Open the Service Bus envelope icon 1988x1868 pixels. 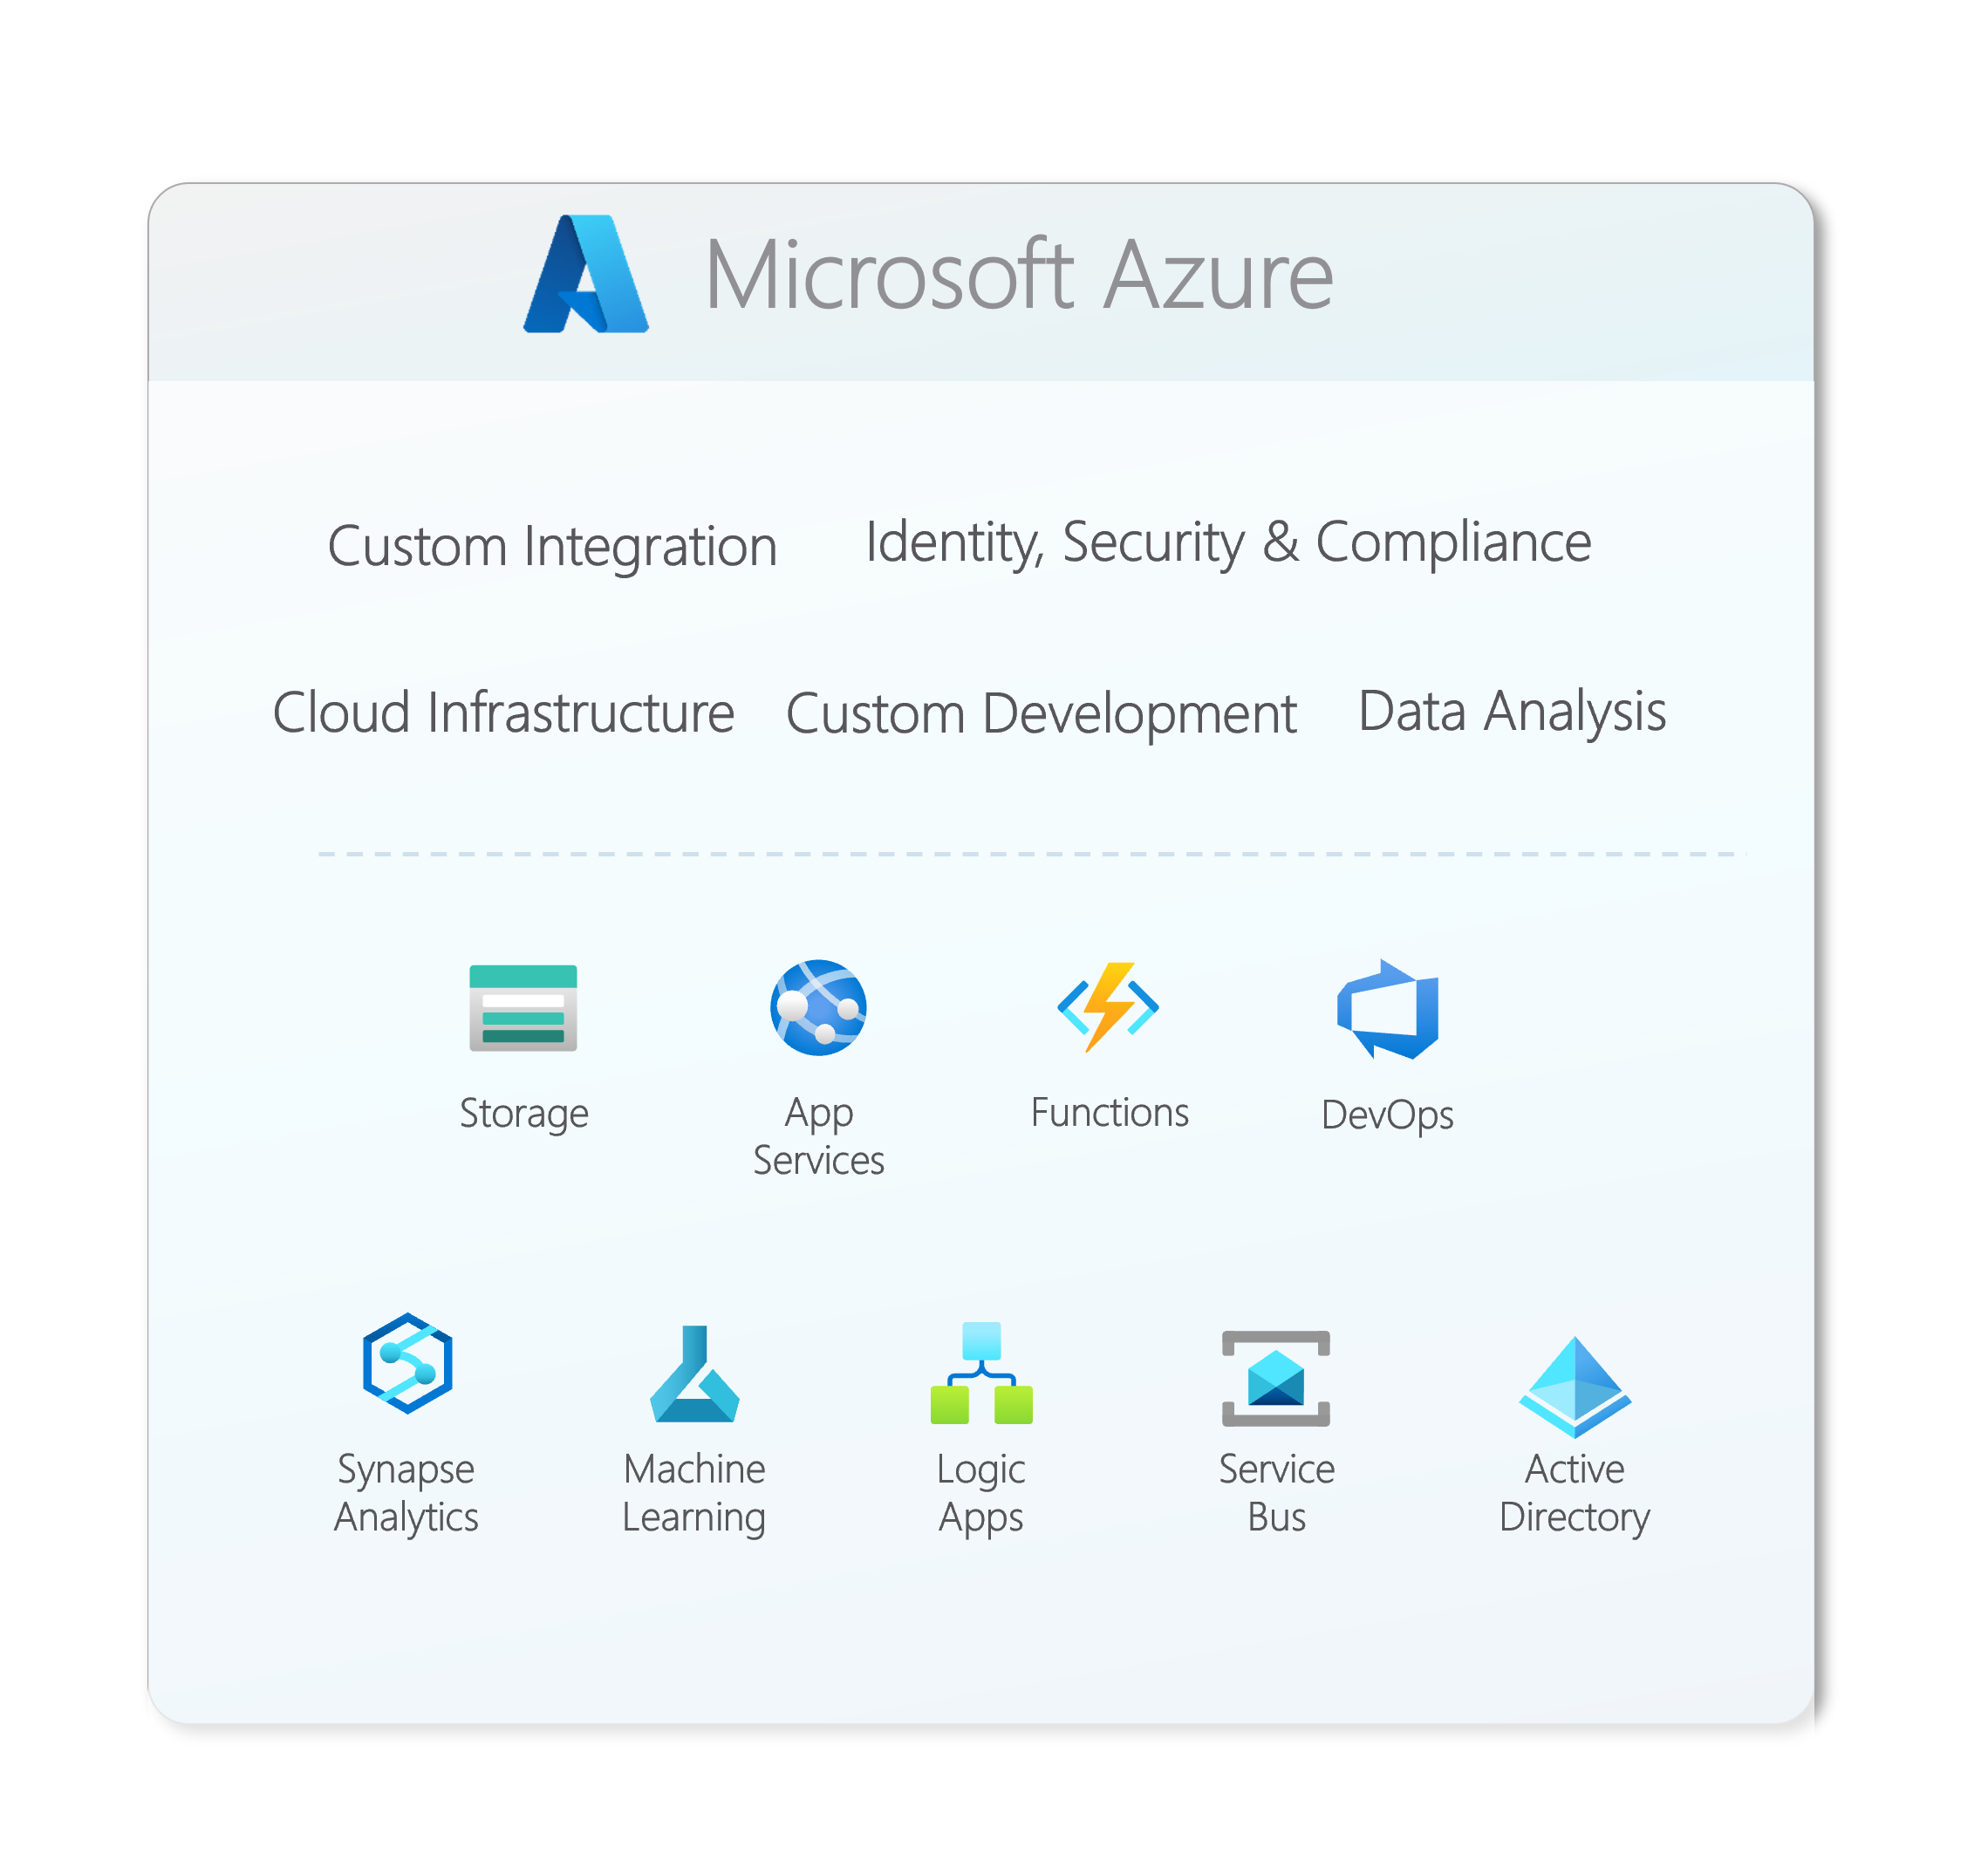1276,1379
